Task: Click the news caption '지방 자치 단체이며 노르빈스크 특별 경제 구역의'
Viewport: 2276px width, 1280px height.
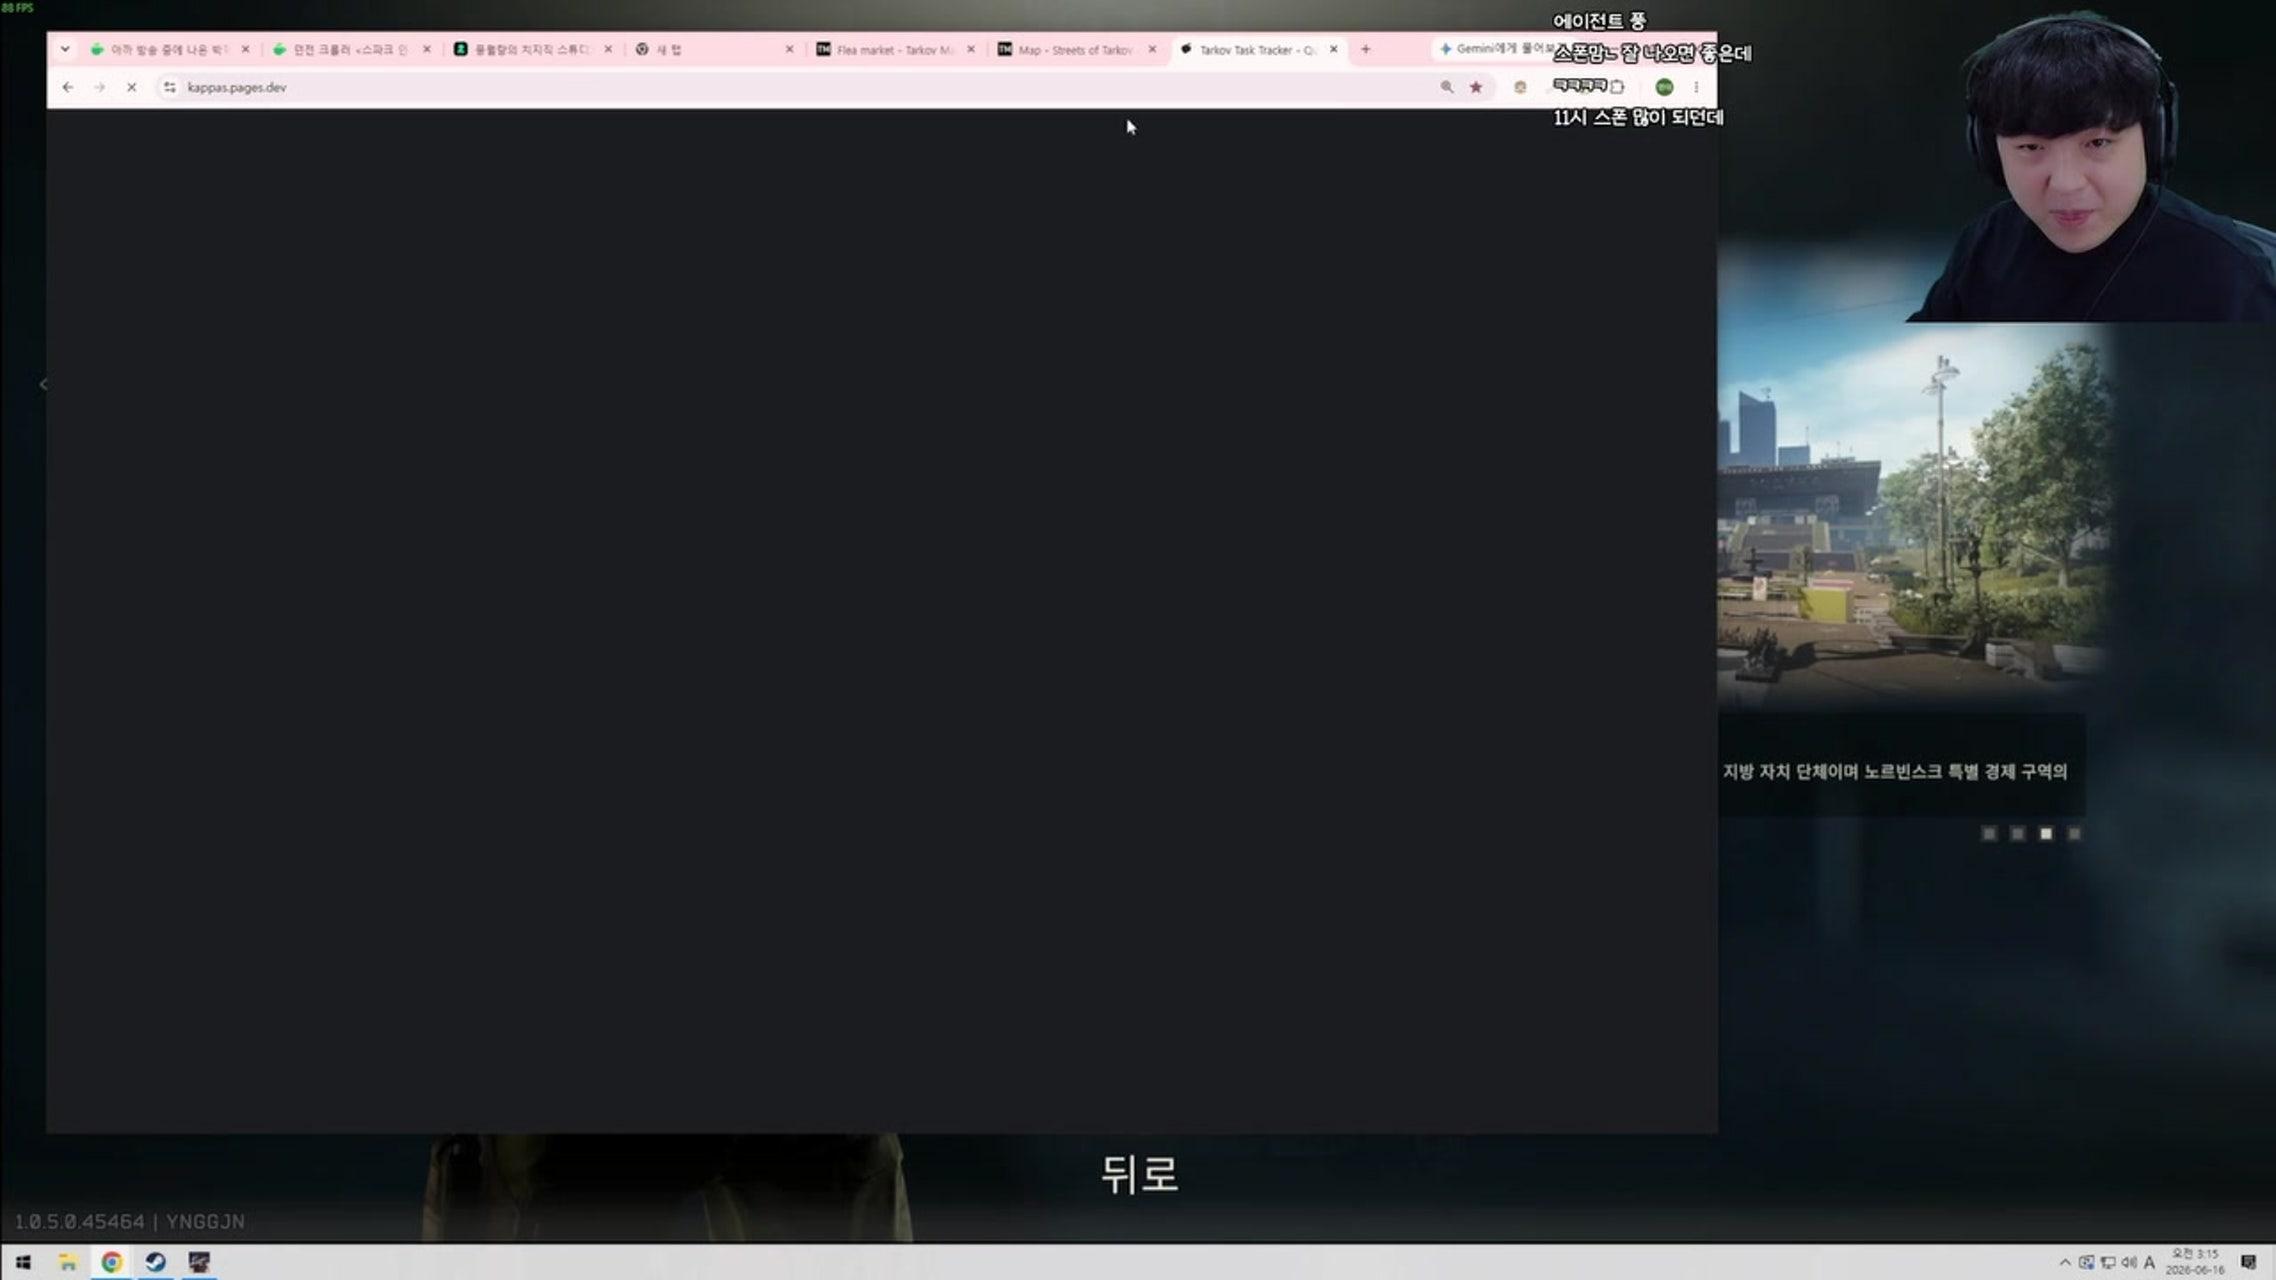Action: click(x=1895, y=771)
